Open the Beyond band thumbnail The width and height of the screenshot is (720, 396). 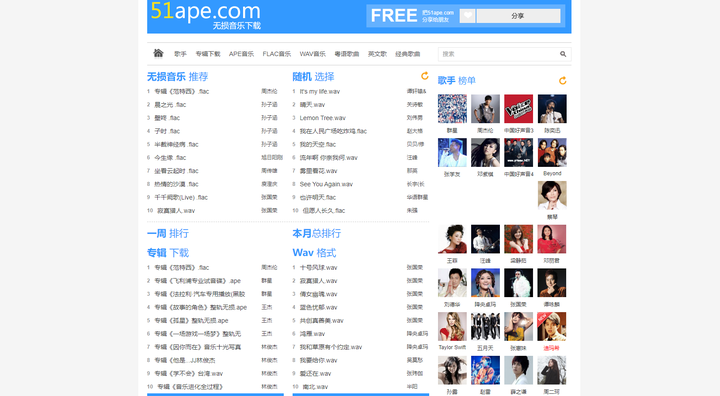[552, 152]
